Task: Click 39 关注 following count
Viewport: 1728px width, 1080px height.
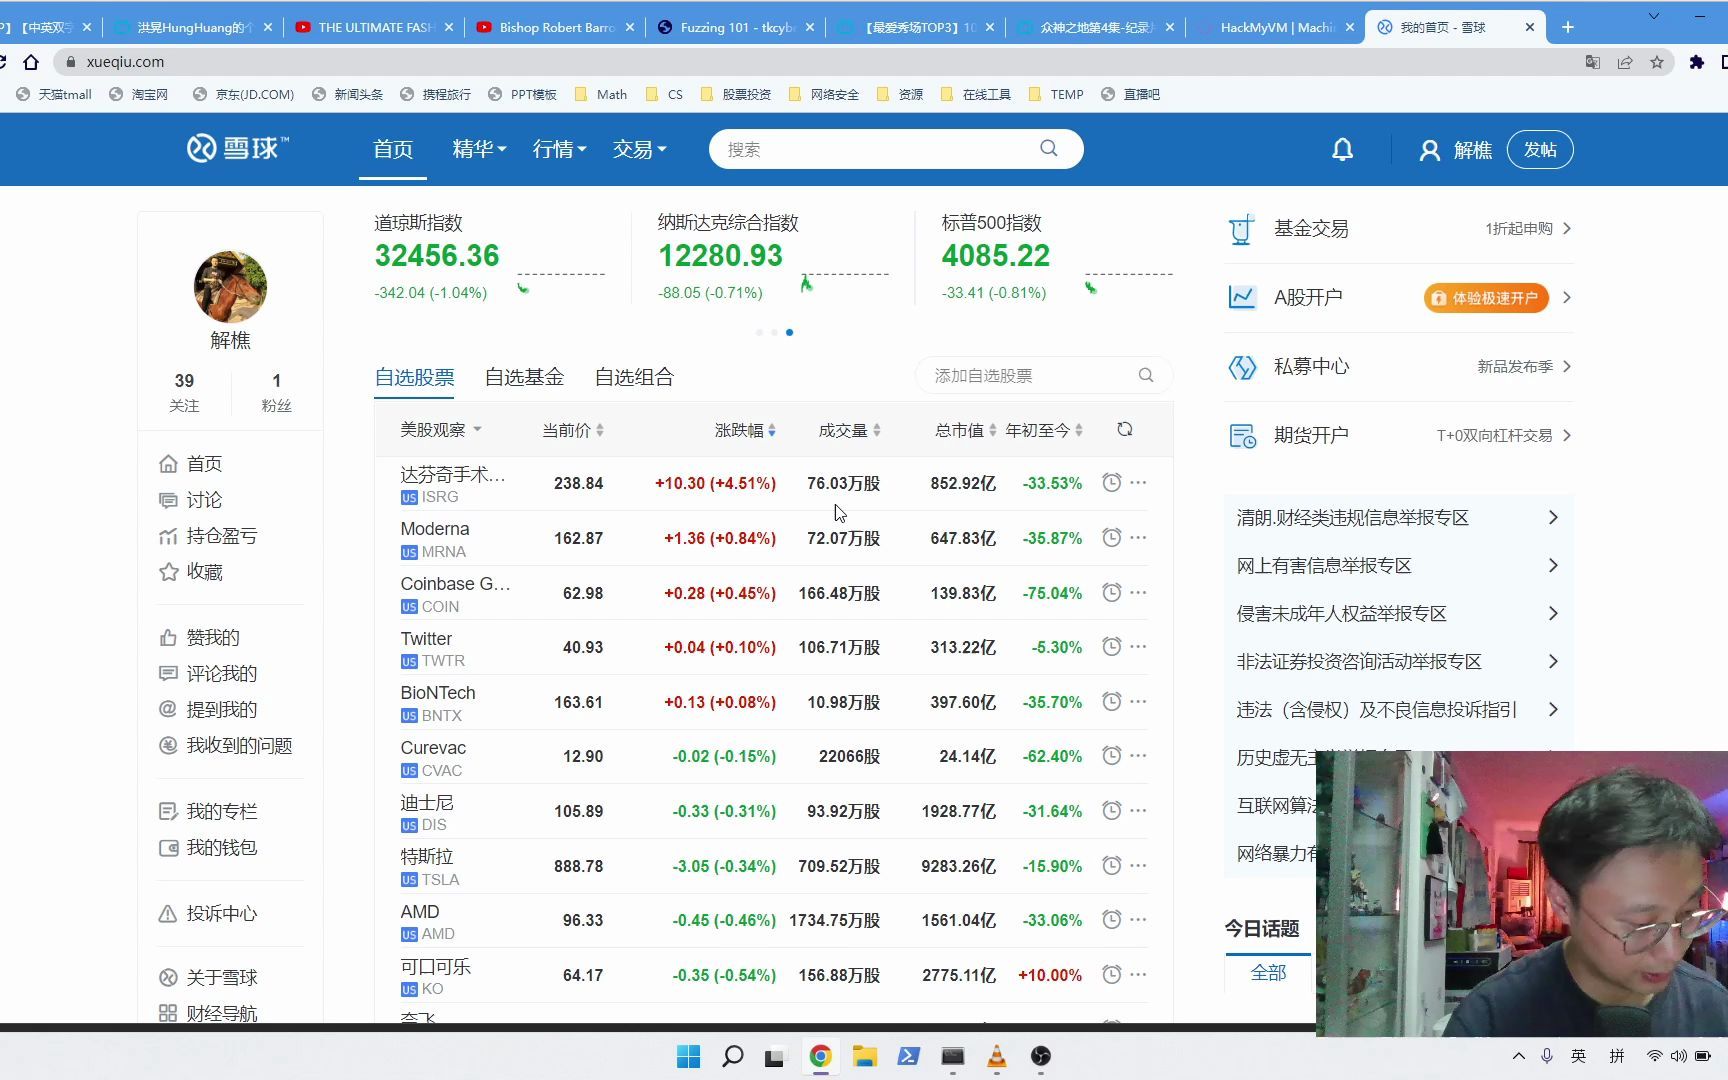Action: pyautogui.click(x=184, y=392)
